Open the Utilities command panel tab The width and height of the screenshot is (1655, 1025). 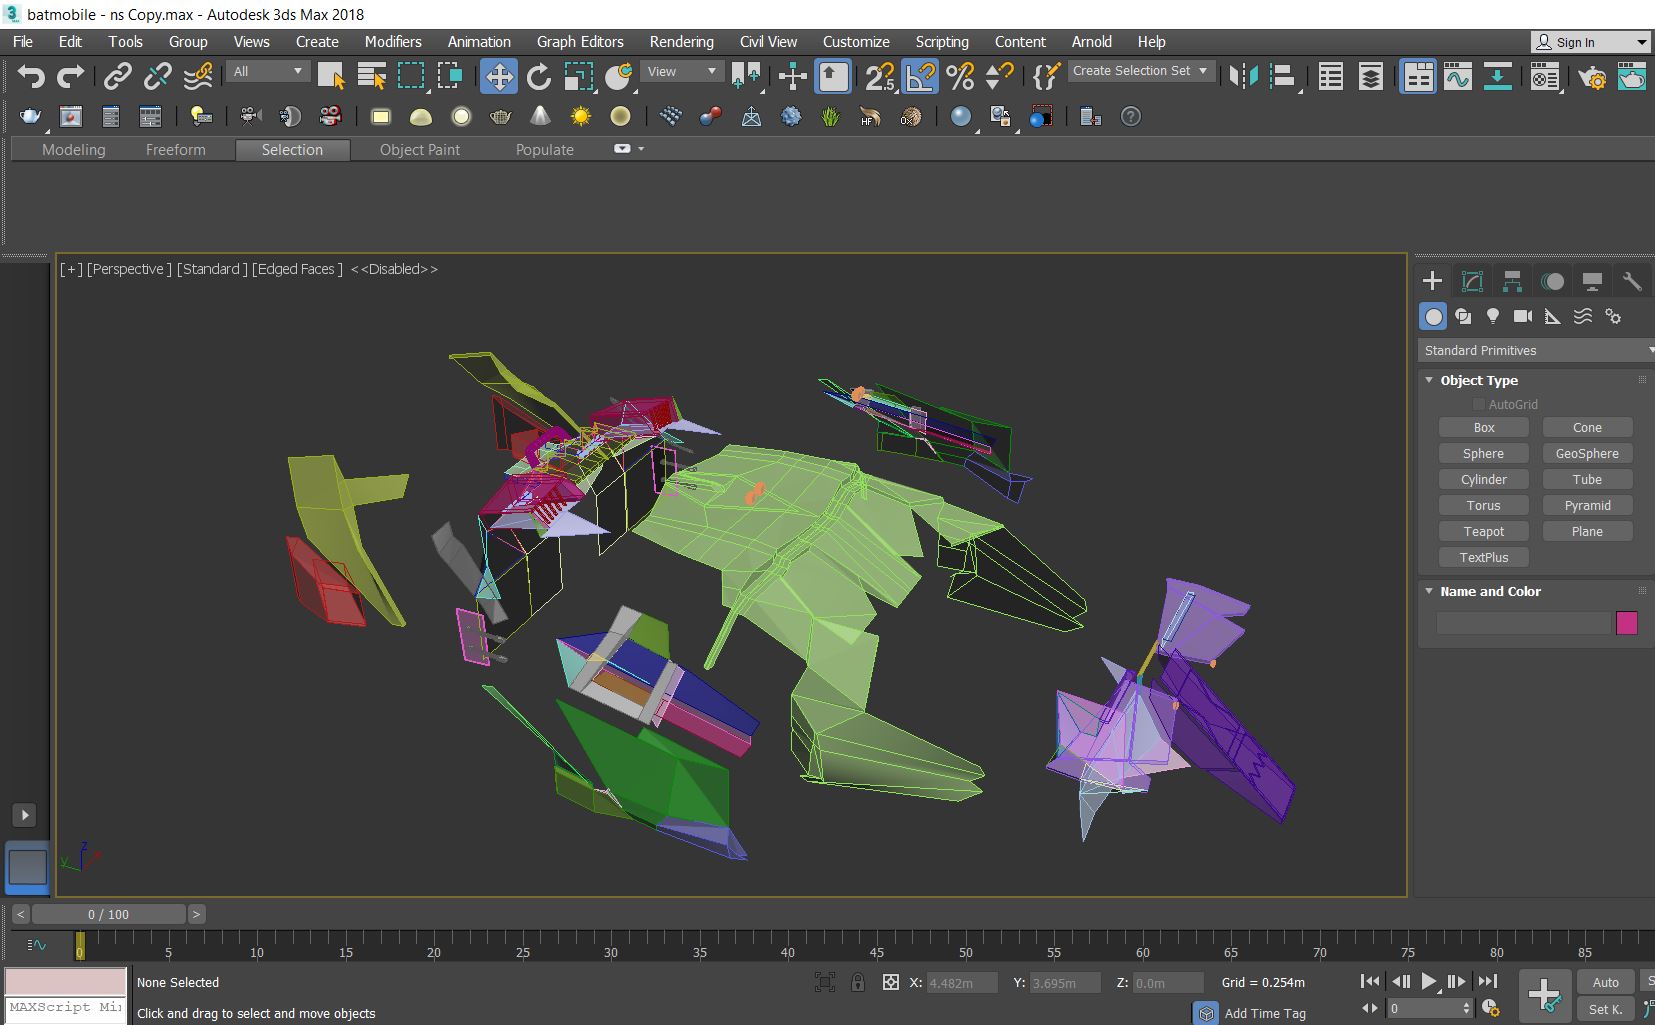coord(1632,281)
